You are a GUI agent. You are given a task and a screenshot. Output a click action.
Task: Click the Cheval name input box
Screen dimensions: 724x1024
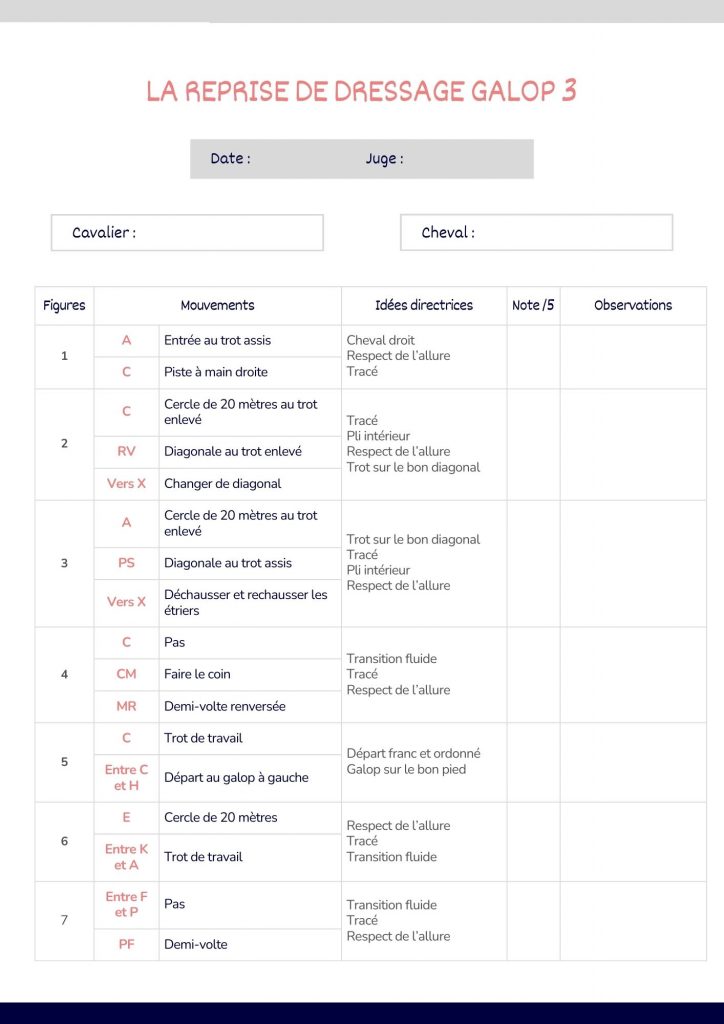tap(536, 233)
